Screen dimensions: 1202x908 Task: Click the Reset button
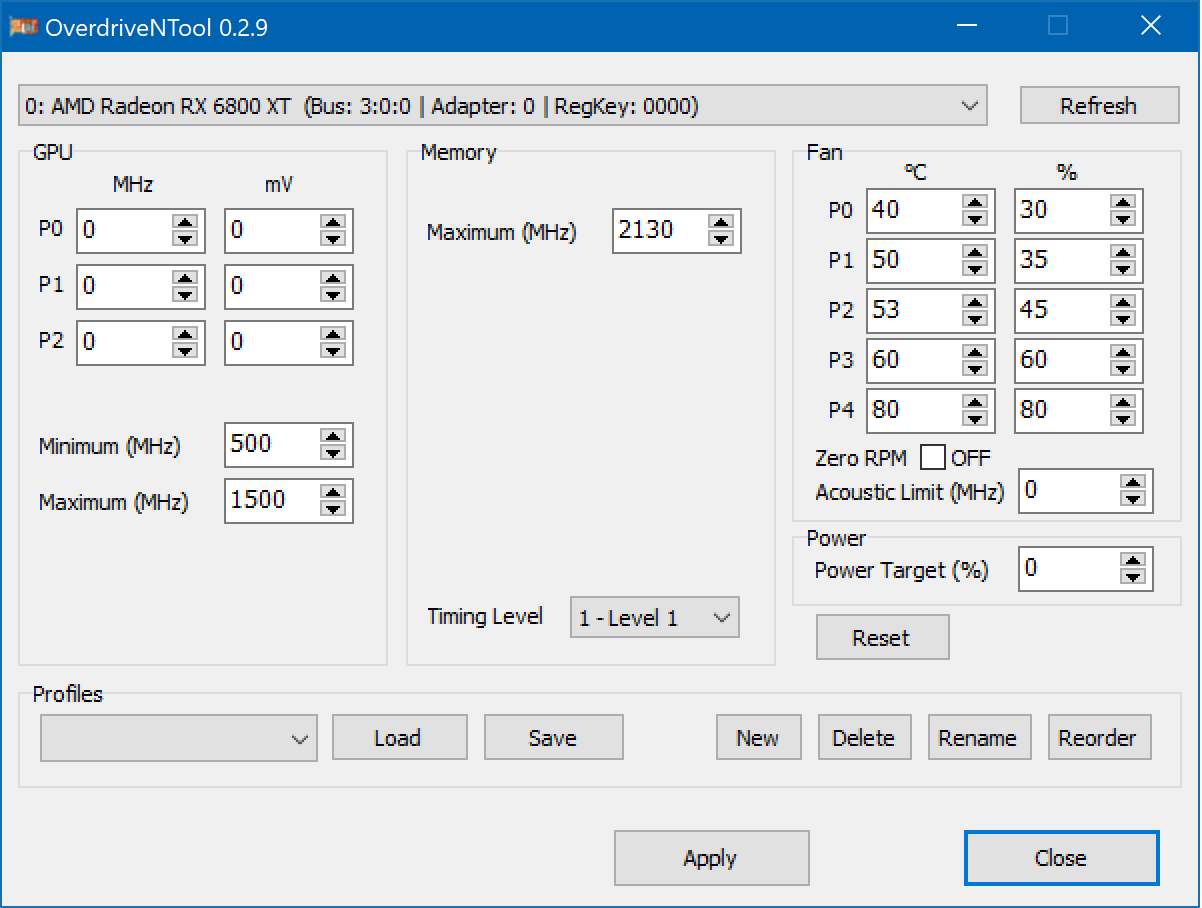[882, 638]
